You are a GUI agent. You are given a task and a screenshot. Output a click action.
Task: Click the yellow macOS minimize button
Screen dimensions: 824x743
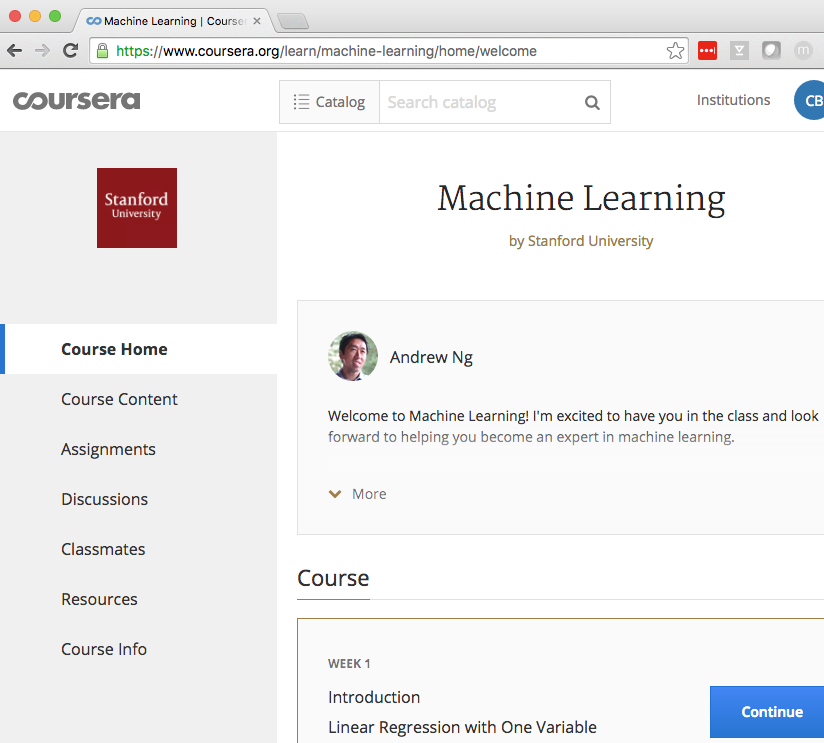pos(35,16)
